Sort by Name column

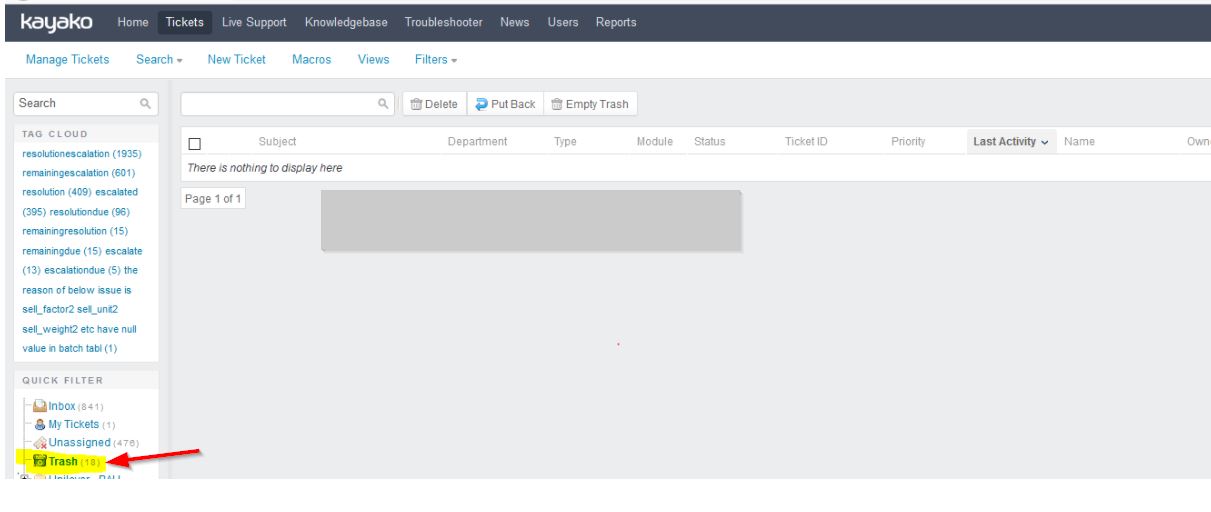click(x=1079, y=142)
